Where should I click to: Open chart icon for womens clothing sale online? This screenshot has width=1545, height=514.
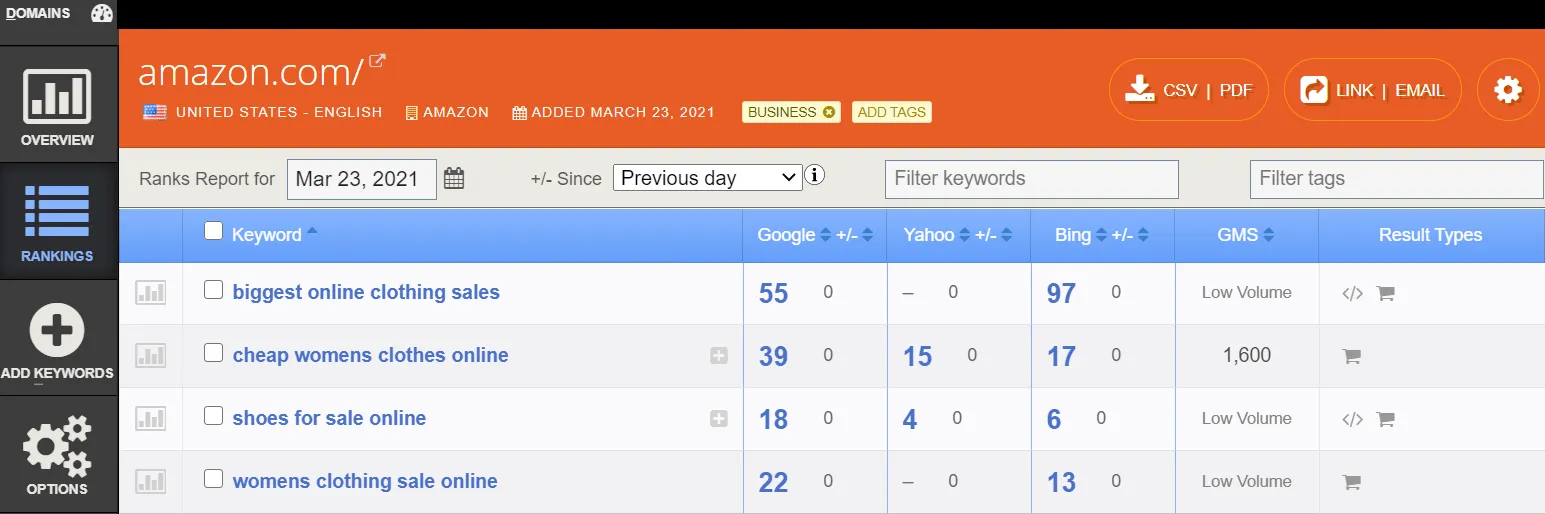click(150, 482)
